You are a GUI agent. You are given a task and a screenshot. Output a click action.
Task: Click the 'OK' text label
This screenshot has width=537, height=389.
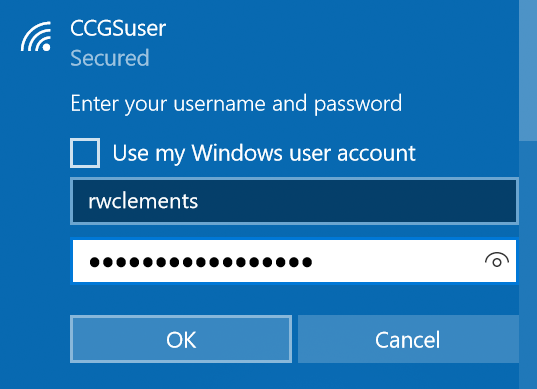coord(181,340)
